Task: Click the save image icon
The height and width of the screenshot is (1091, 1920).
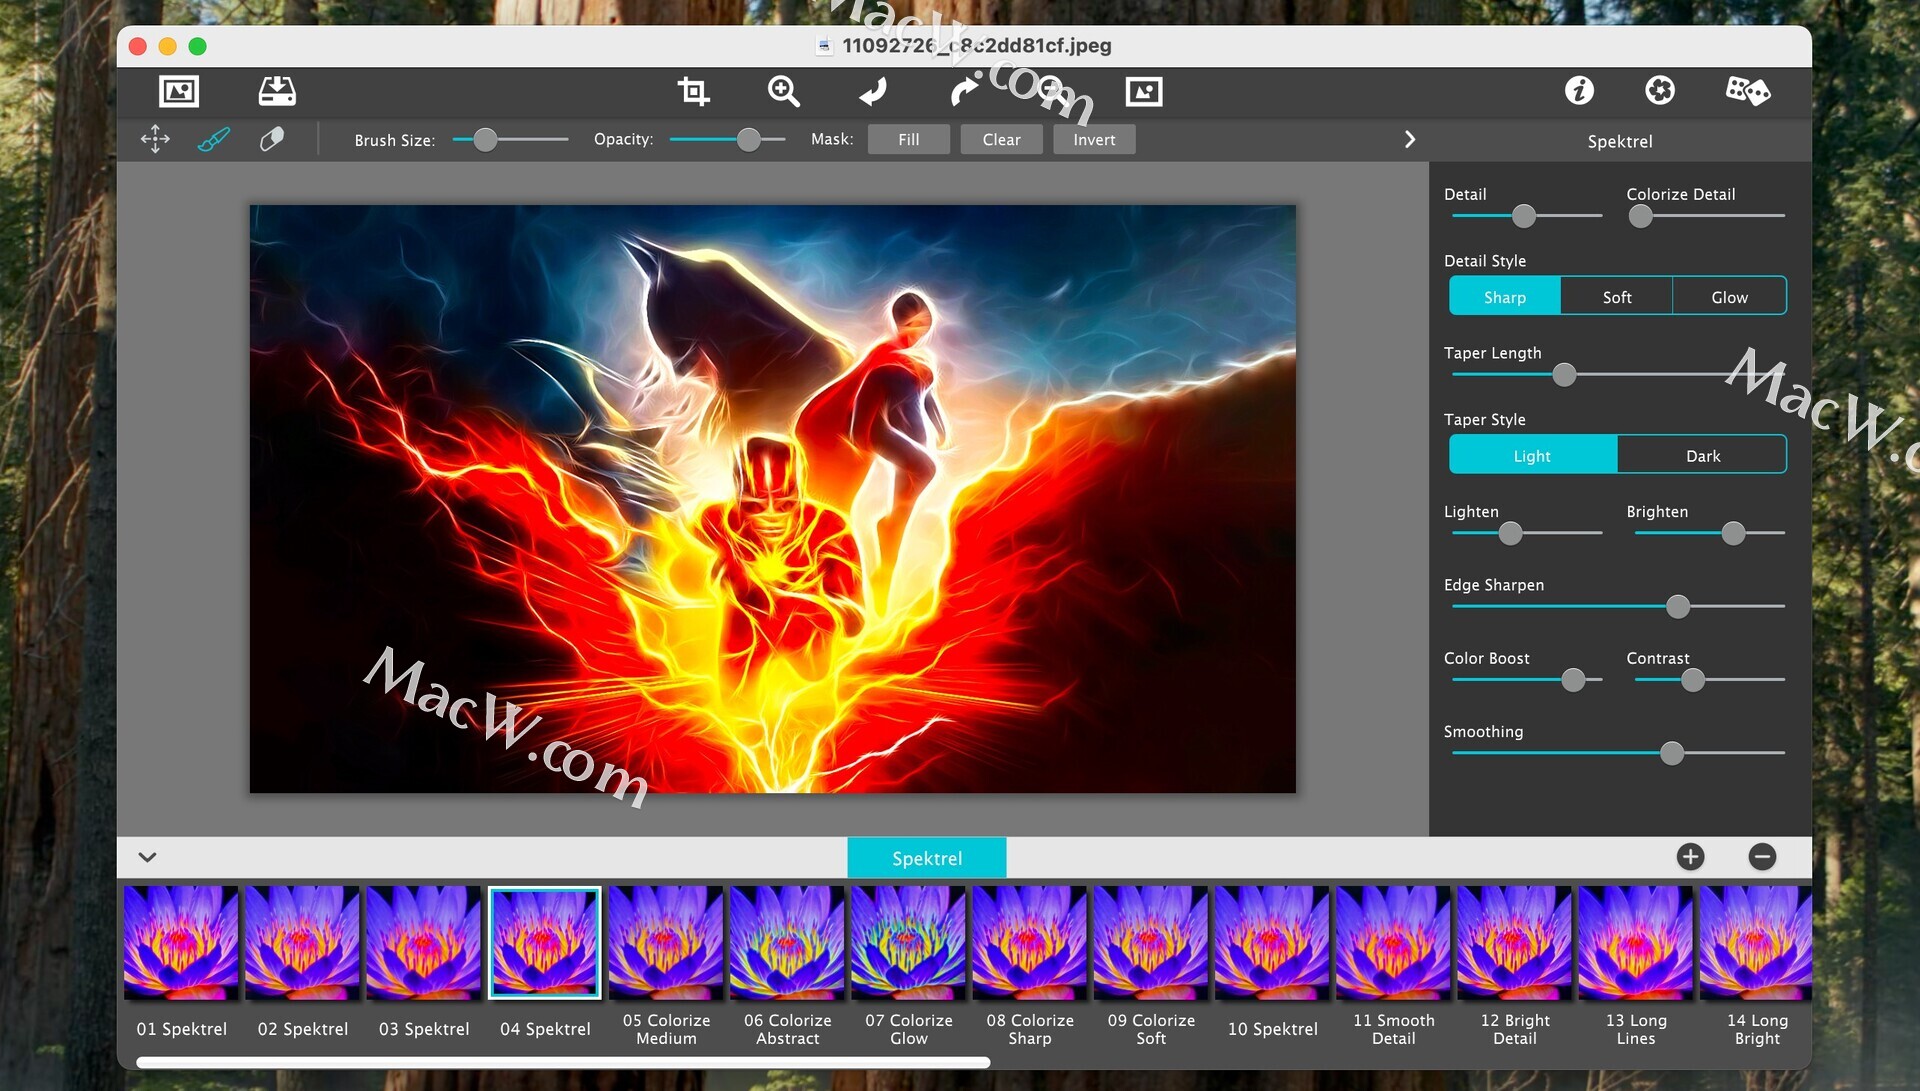Action: [x=277, y=91]
